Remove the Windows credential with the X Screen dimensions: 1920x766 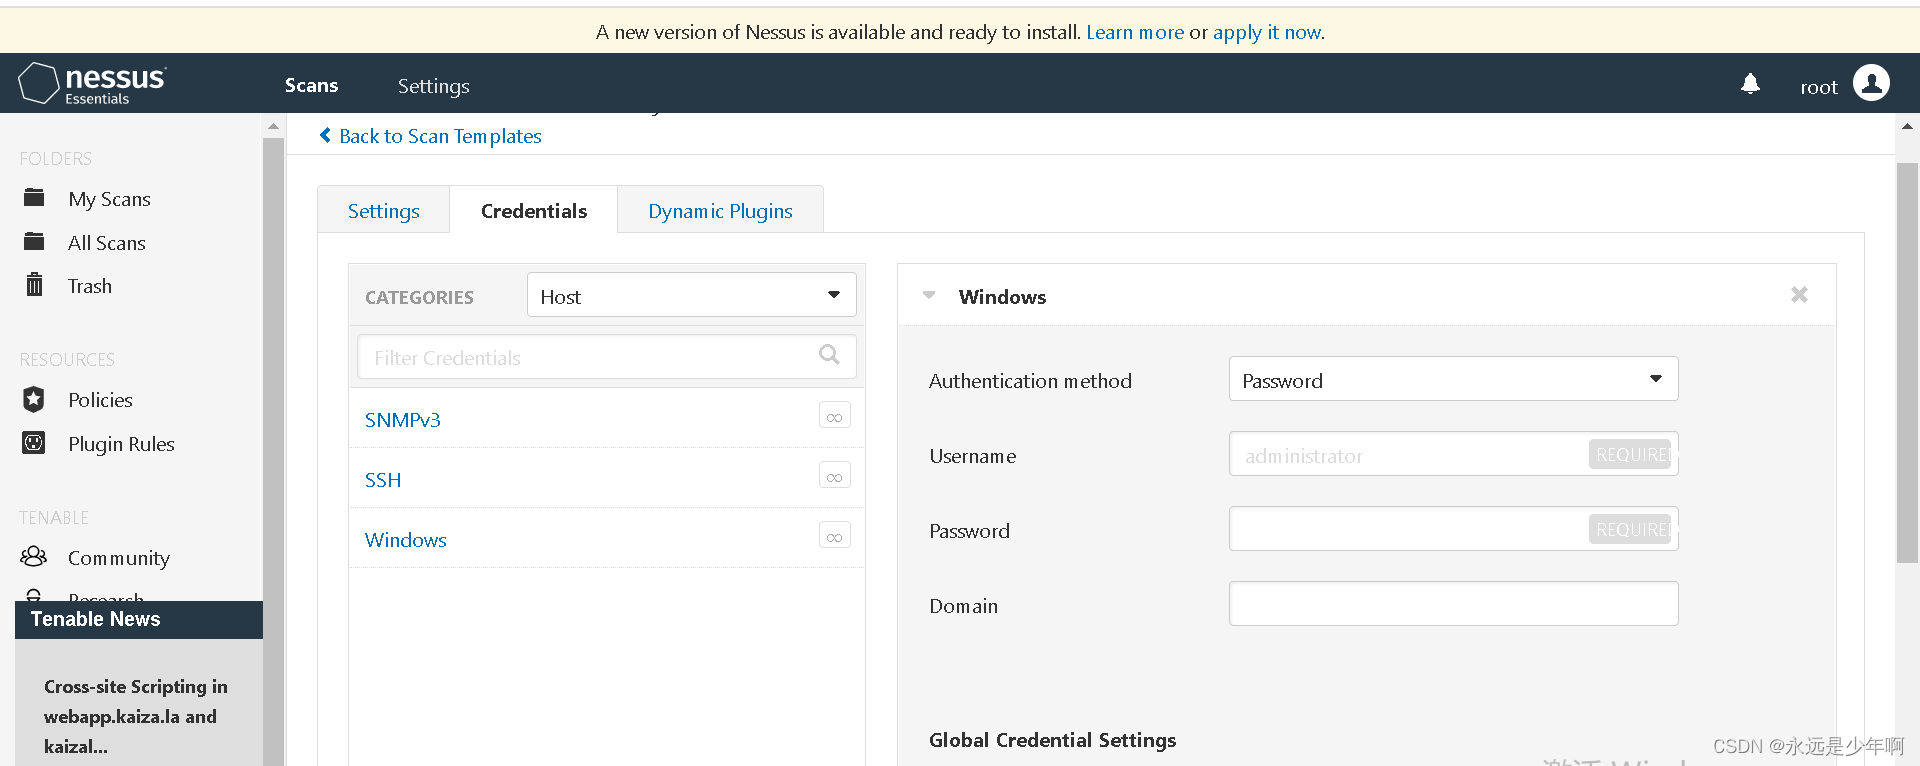coord(1799,295)
